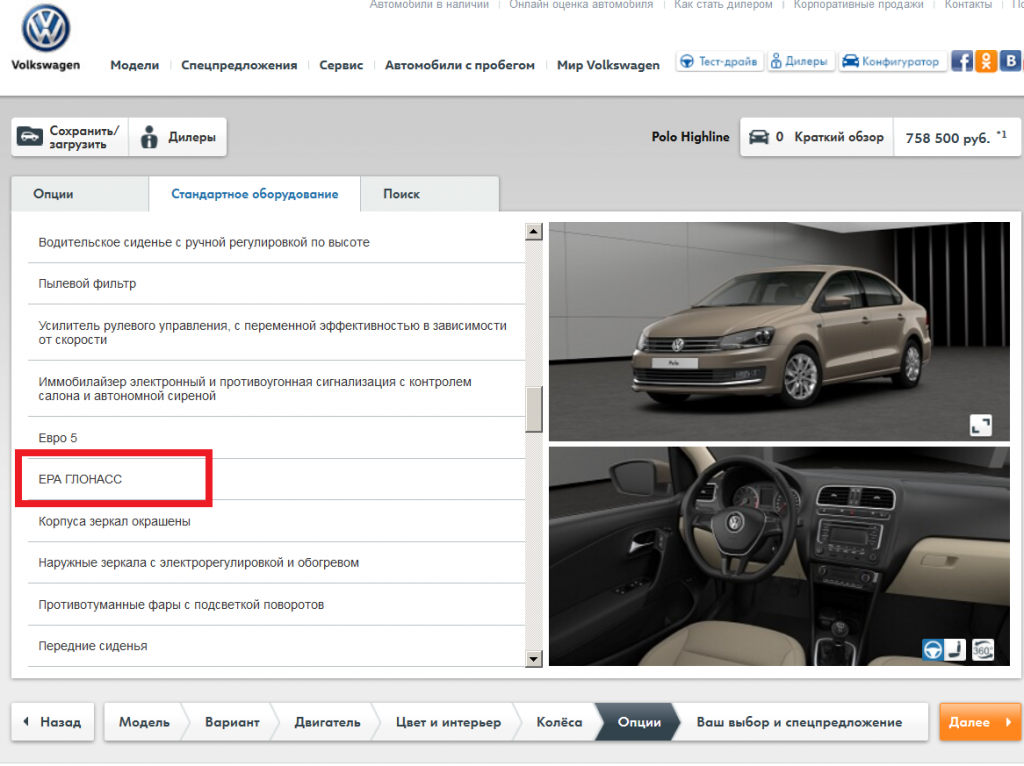1024x766 pixels.
Task: Switch interior to seat view icon
Action: tap(955, 650)
